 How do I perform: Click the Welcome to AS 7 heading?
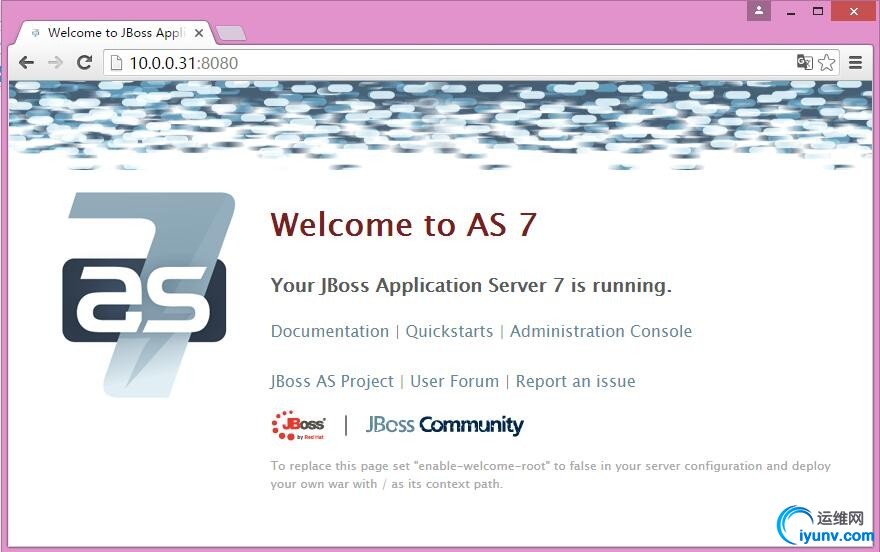coord(403,224)
